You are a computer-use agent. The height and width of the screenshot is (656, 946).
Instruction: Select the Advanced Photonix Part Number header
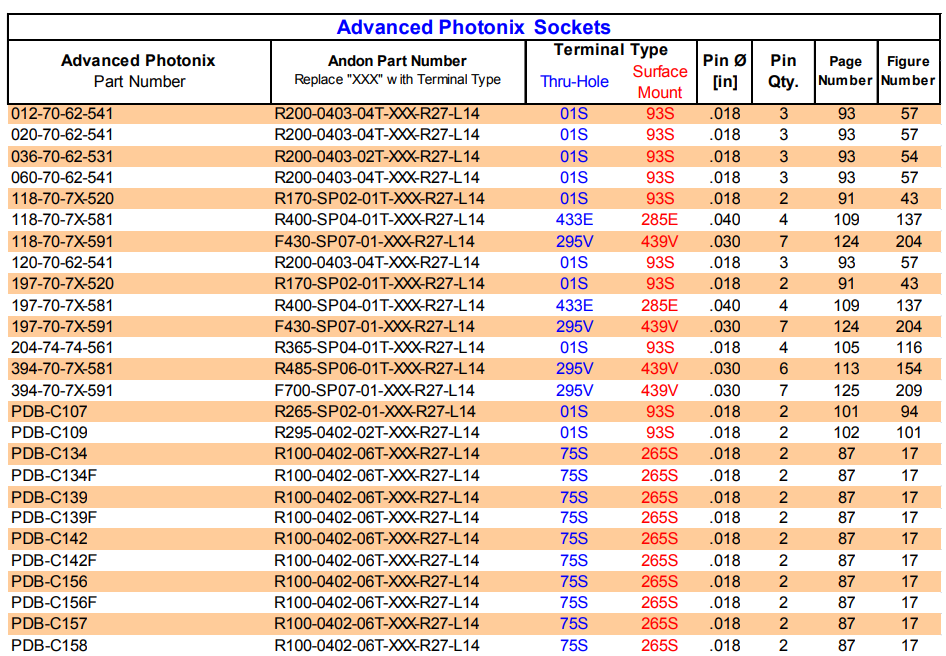pyautogui.click(x=138, y=71)
